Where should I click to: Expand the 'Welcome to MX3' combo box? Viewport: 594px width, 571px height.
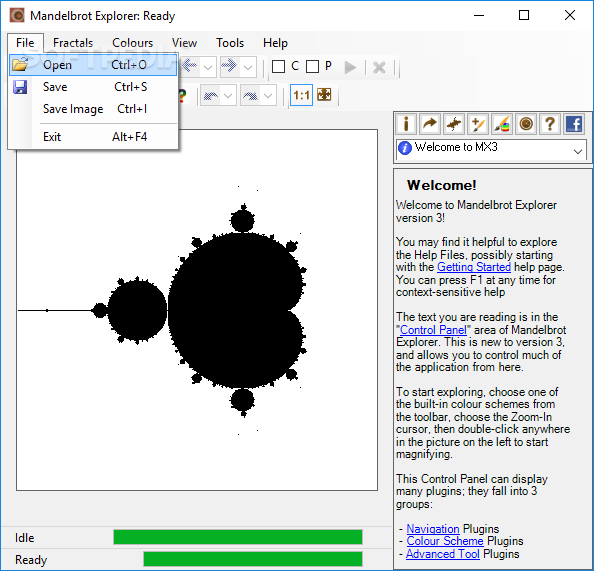coord(577,151)
